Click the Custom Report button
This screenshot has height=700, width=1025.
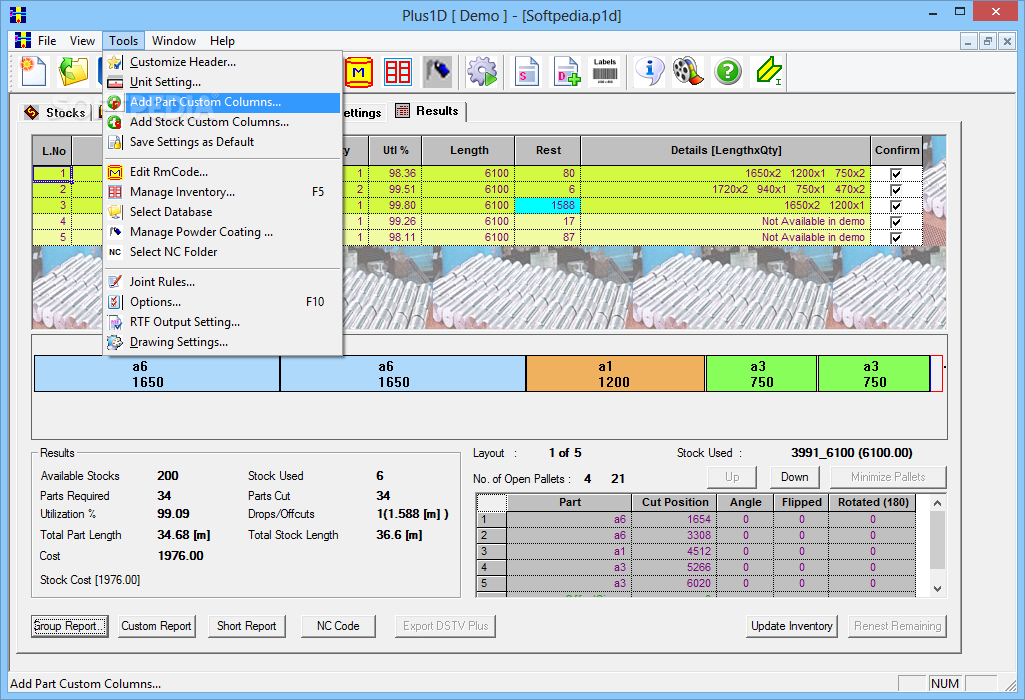(156, 626)
